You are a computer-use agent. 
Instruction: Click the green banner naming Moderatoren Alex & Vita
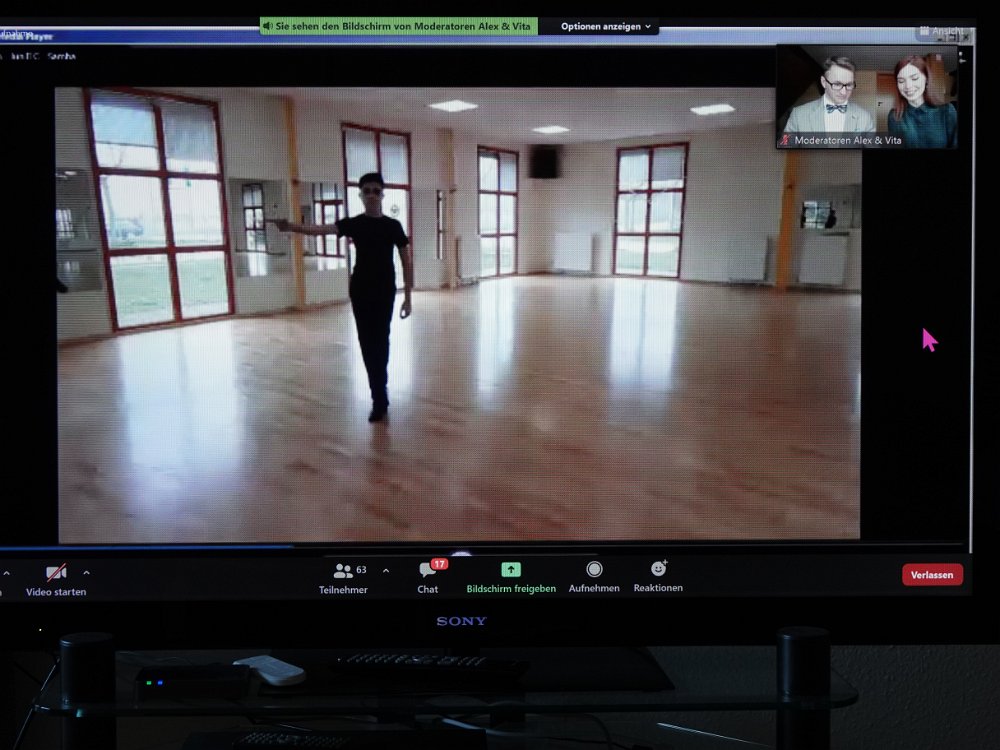(x=399, y=26)
